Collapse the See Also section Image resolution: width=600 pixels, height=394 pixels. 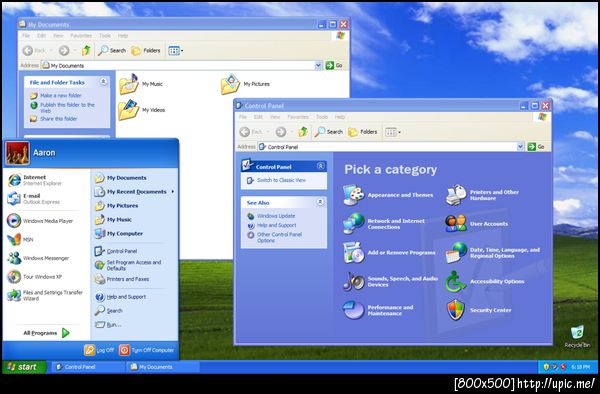click(x=321, y=202)
